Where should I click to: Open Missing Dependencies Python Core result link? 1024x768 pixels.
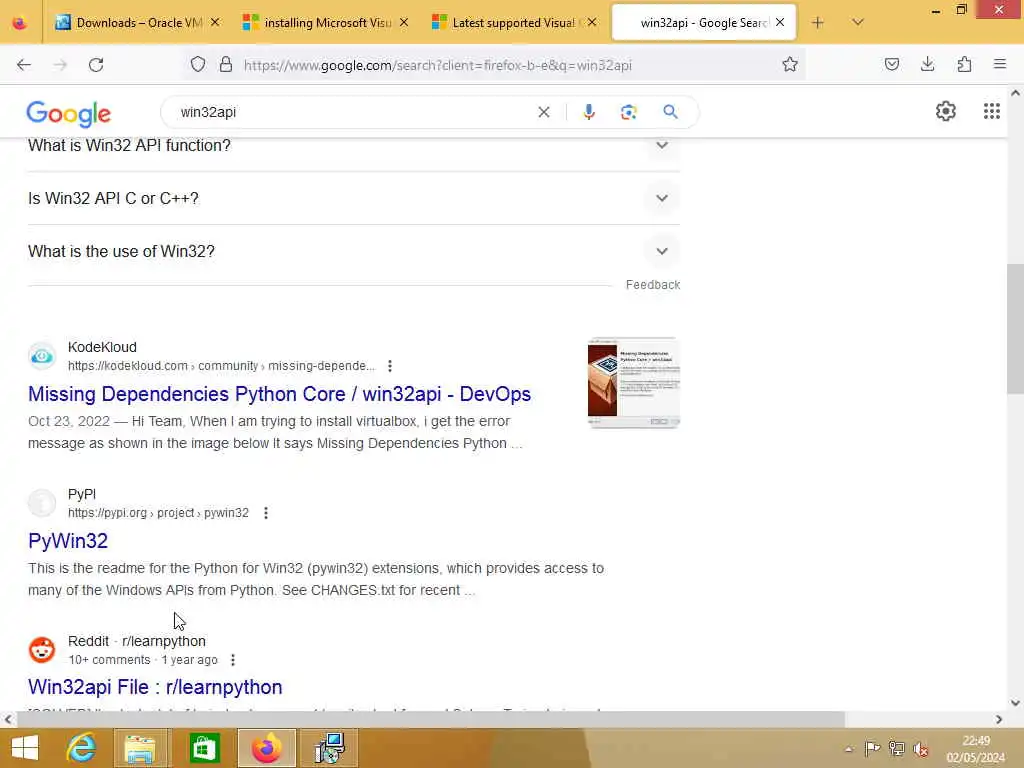coord(280,394)
